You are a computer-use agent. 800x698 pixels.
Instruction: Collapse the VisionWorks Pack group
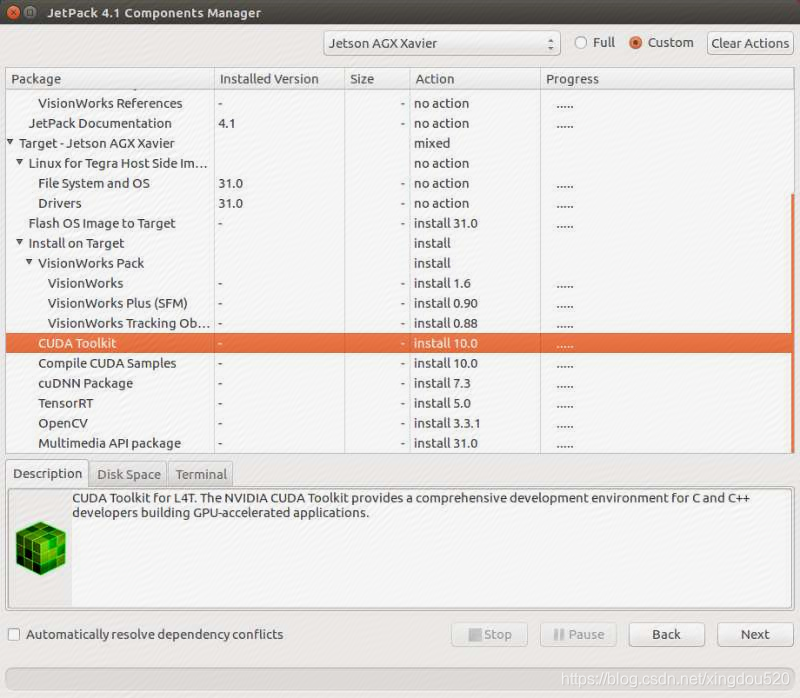[29, 262]
